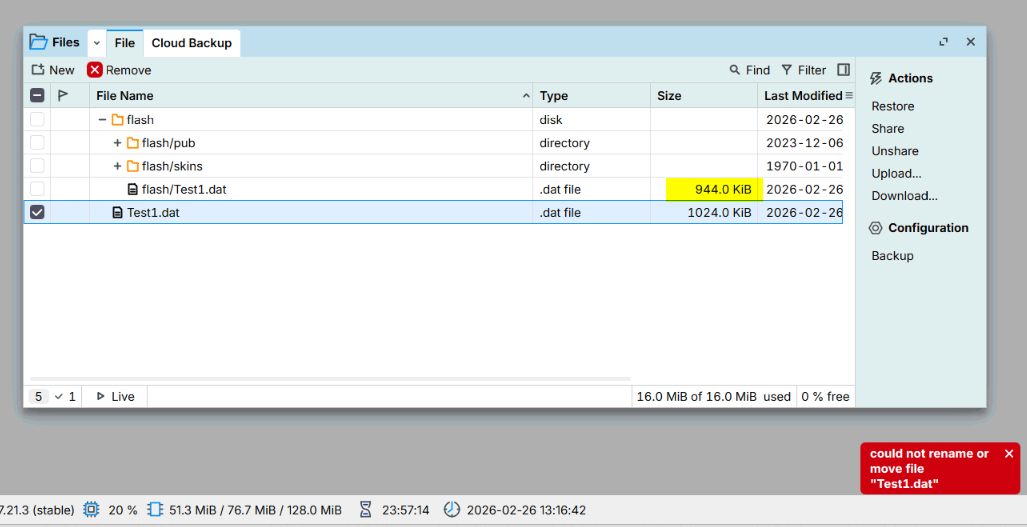
Task: Click Download... action
Action: (905, 196)
